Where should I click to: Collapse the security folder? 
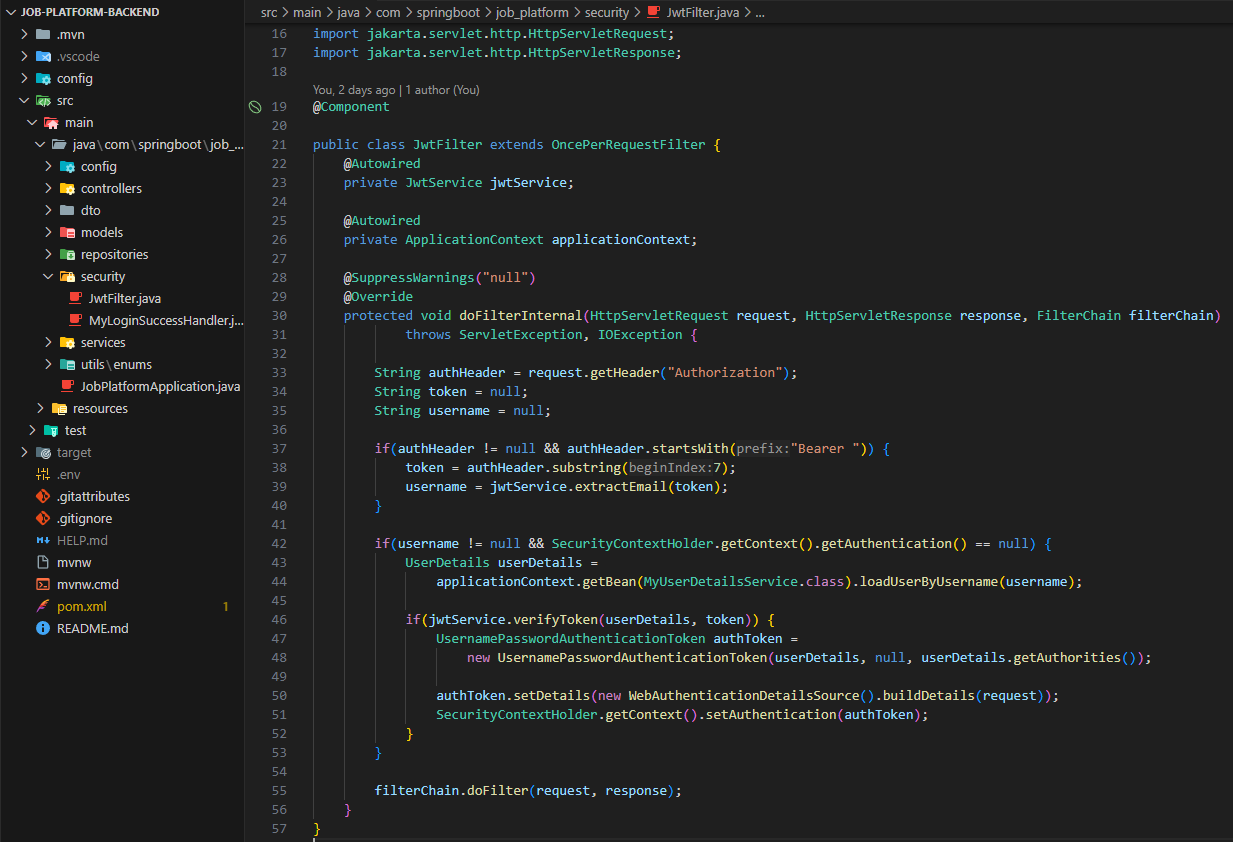47,276
